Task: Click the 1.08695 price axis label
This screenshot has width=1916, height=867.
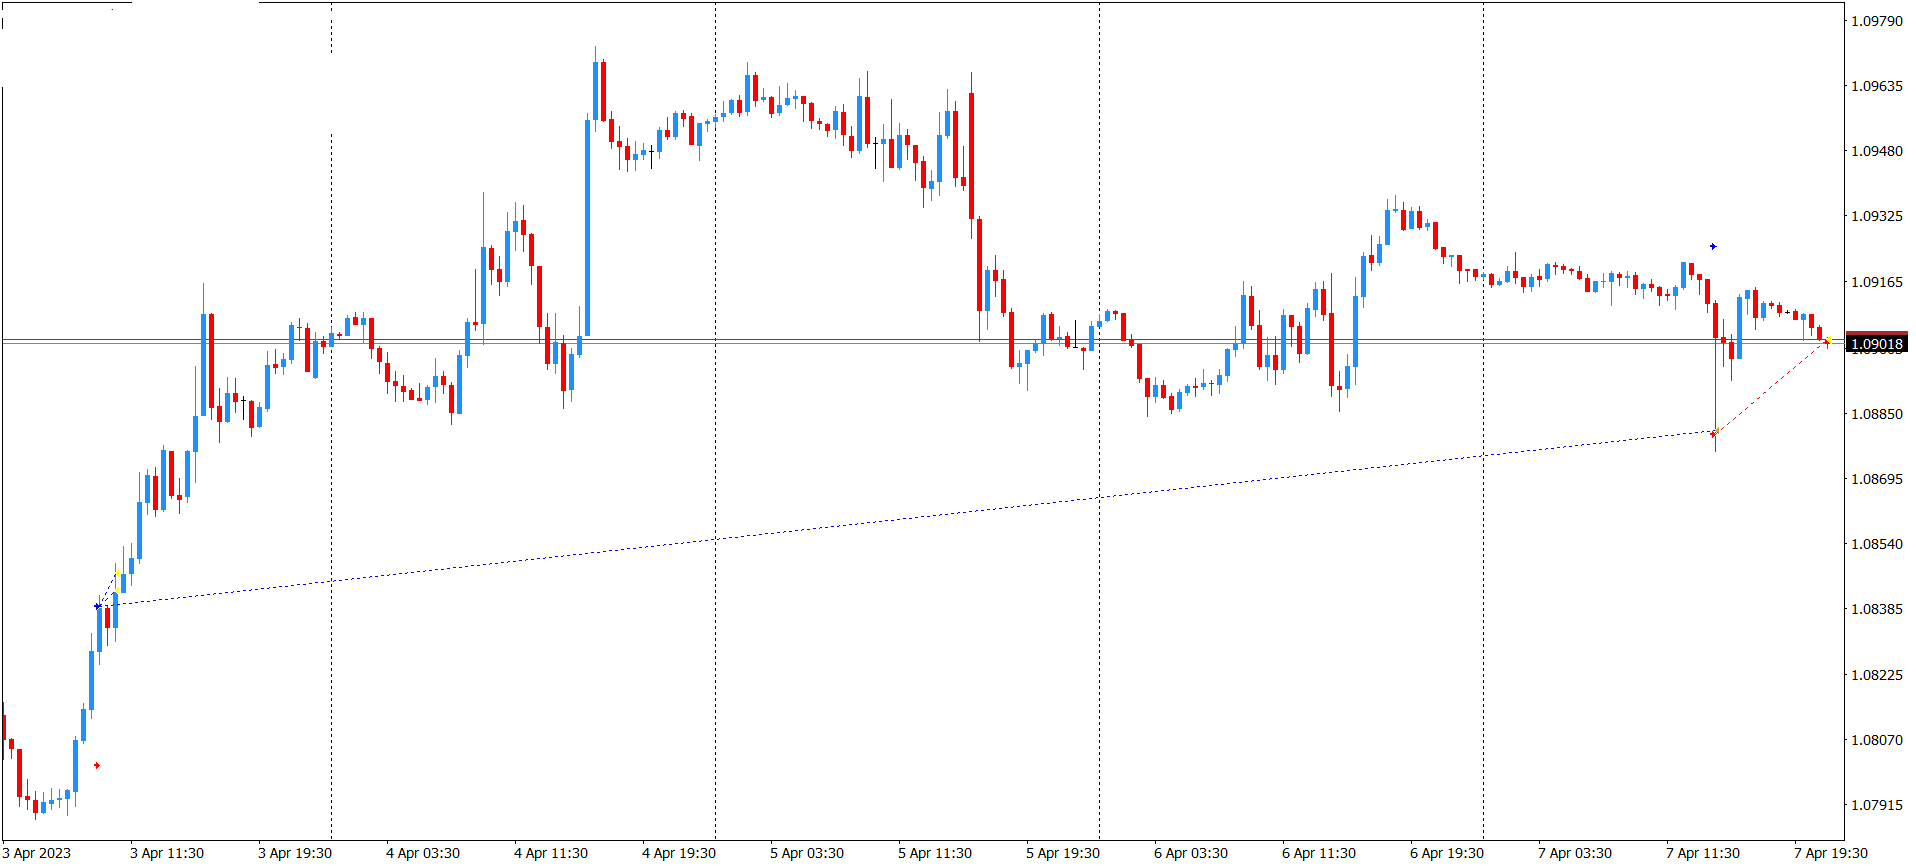Action: (x=1877, y=479)
